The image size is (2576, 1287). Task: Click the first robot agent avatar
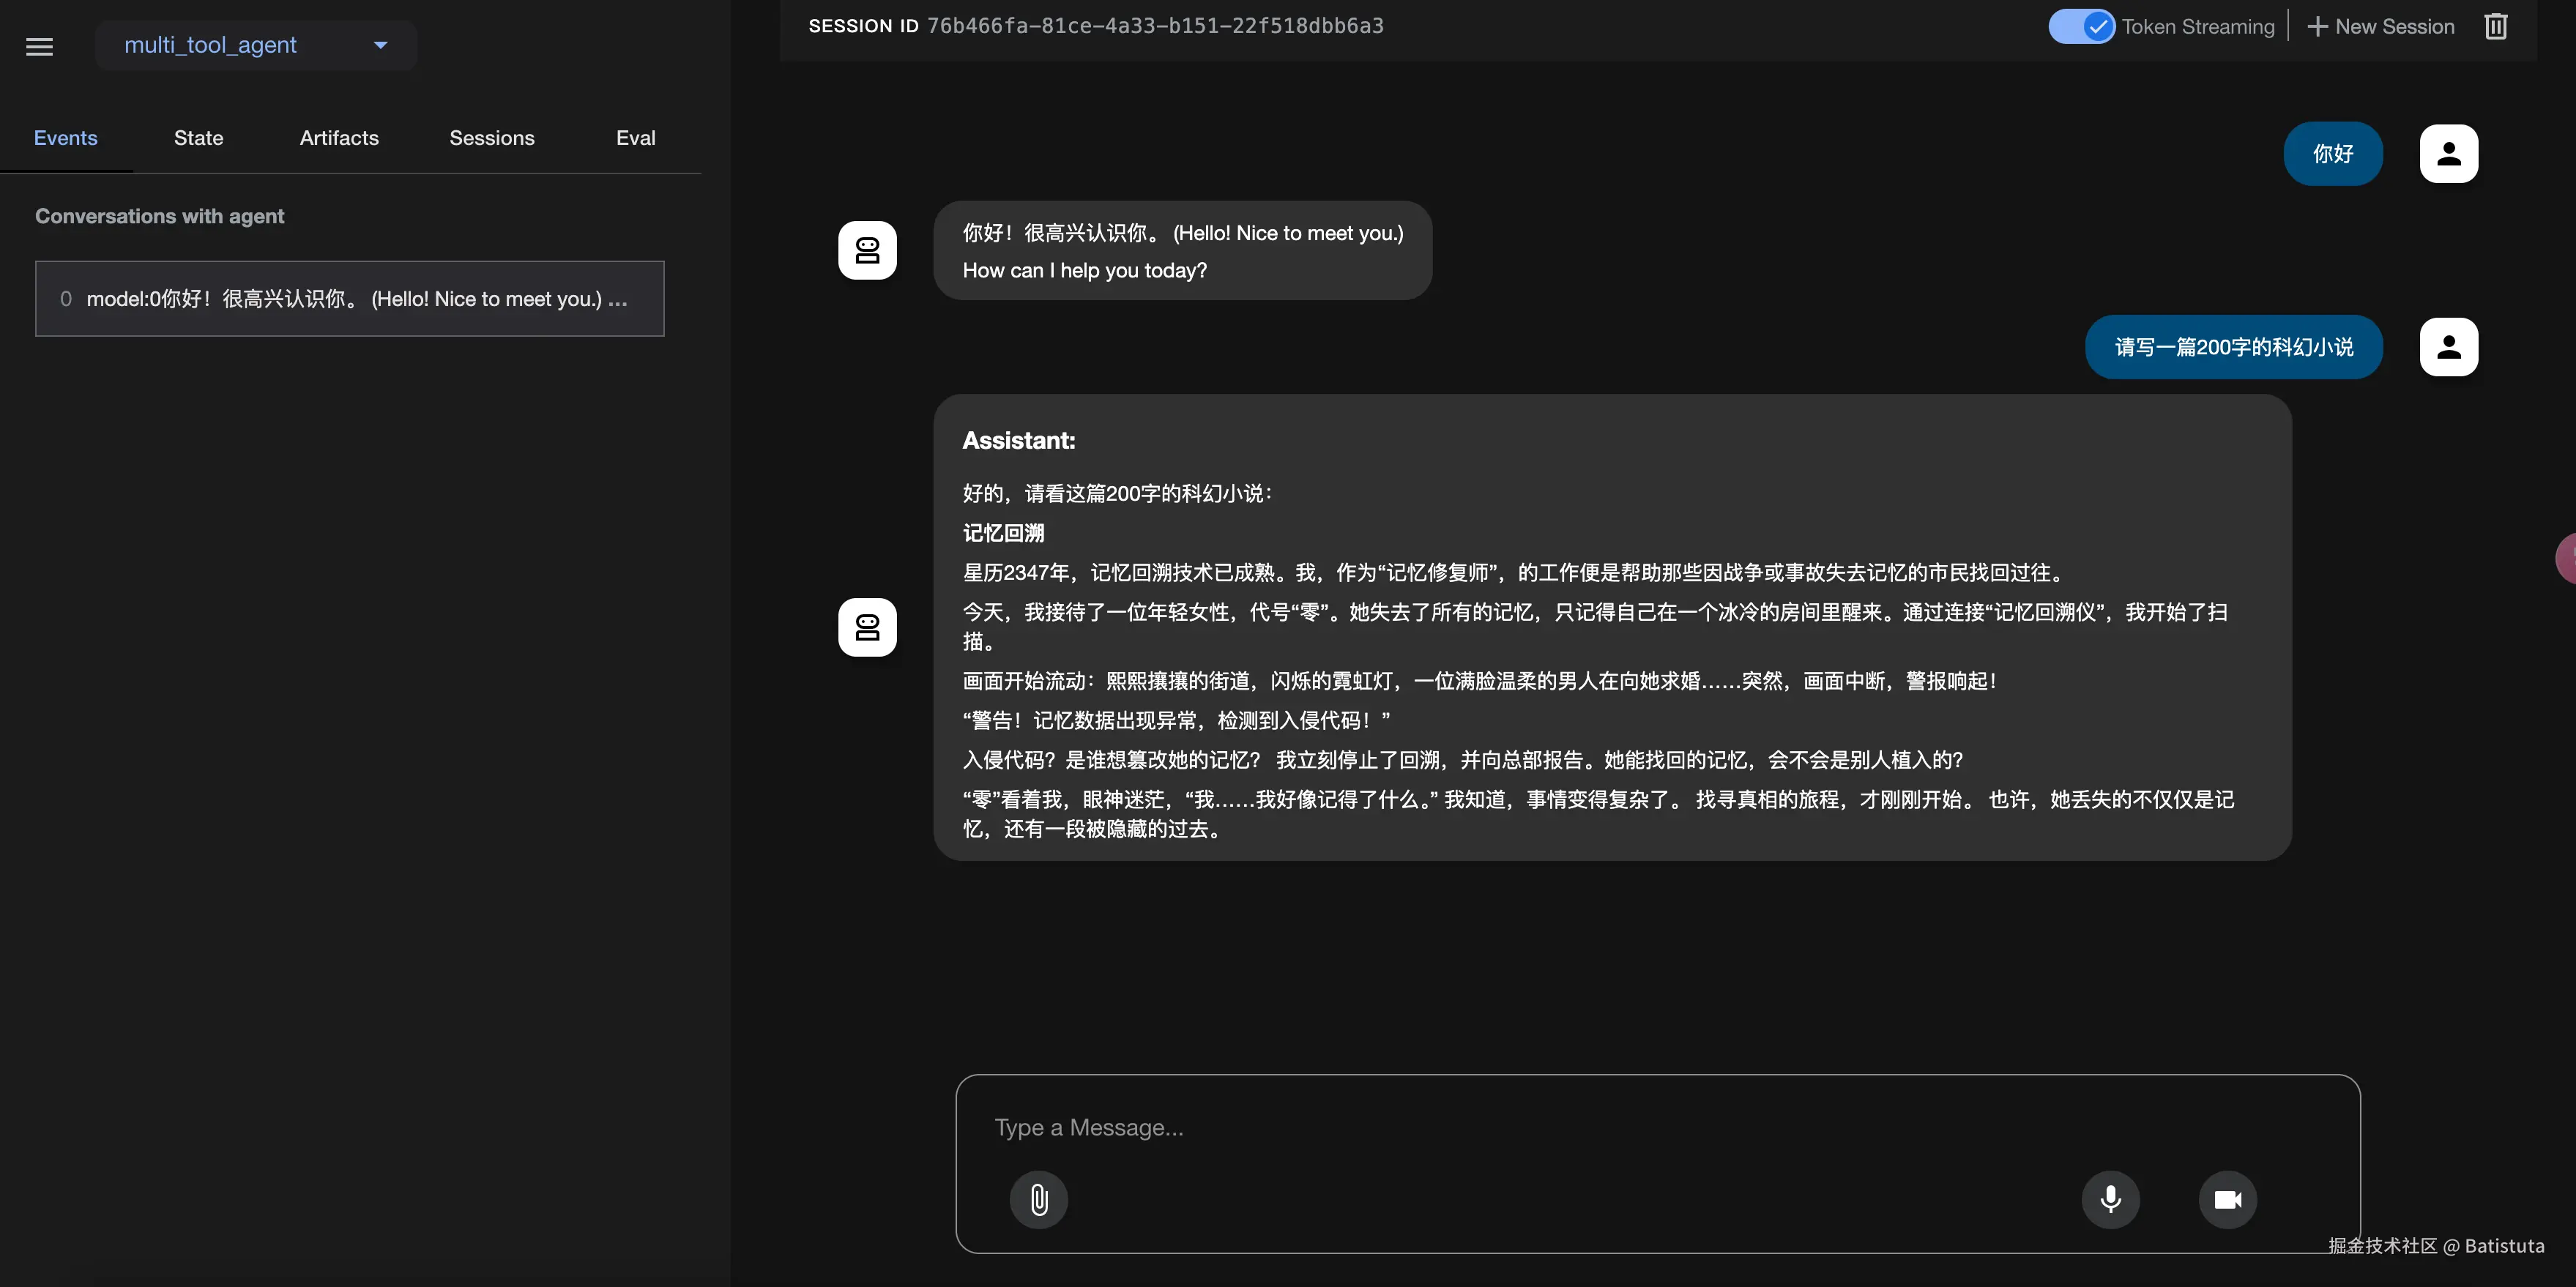pos(867,250)
